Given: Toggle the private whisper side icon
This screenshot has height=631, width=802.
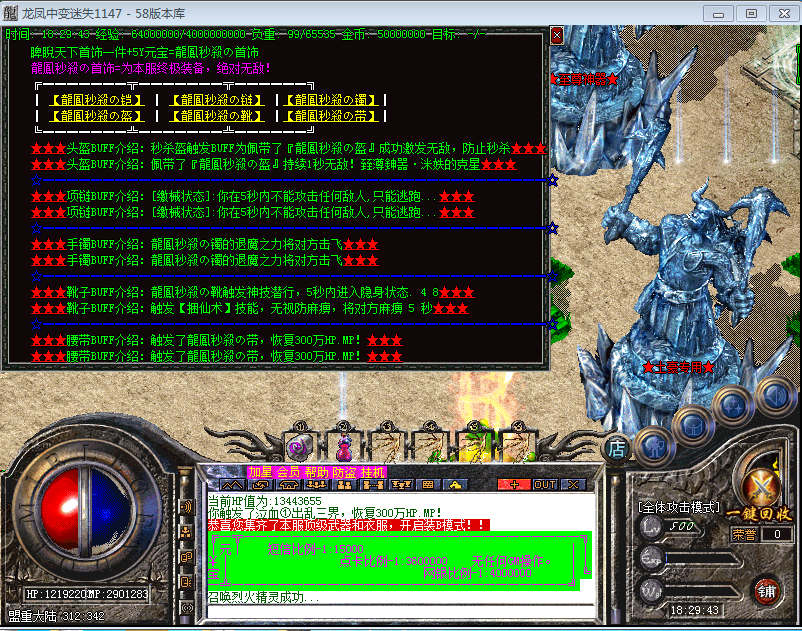Looking at the screenshot, I should 186,557.
